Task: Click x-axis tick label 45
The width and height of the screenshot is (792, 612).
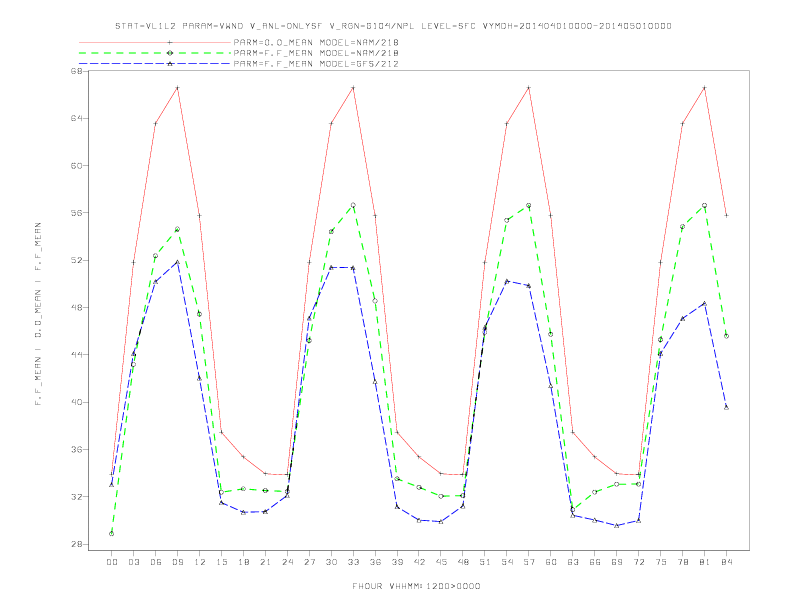Action: pos(441,562)
